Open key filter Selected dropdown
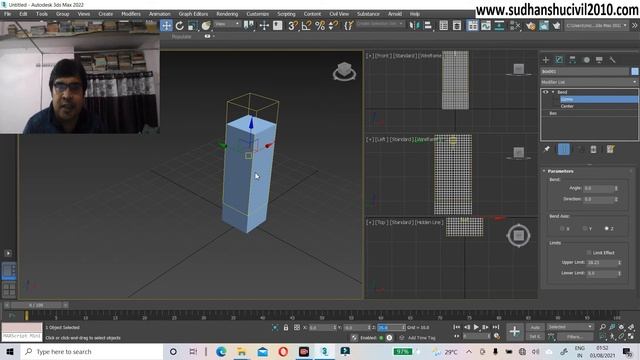Viewport: 640px width, 360px height. pyautogui.click(x=570, y=327)
